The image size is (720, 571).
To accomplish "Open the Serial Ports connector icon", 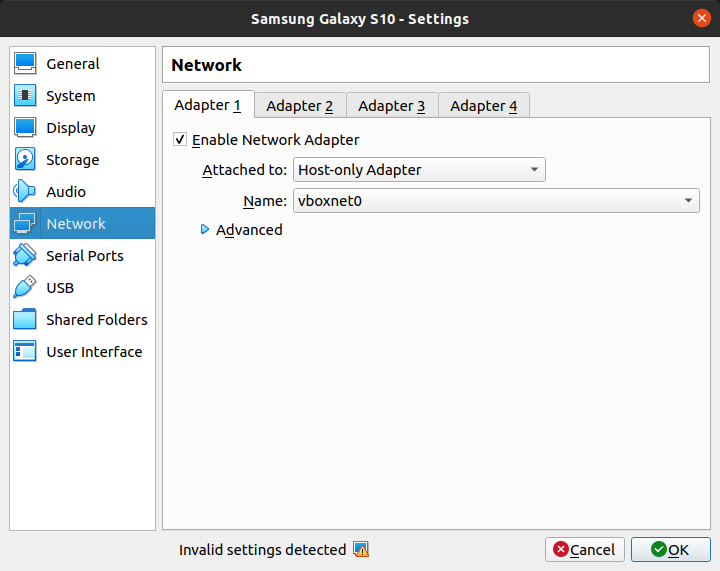I will pos(25,255).
